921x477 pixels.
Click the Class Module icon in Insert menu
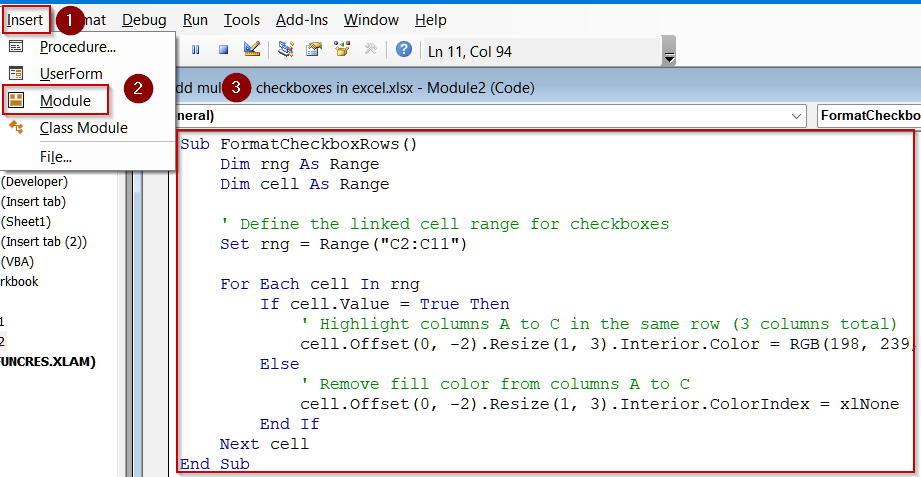tap(16, 127)
